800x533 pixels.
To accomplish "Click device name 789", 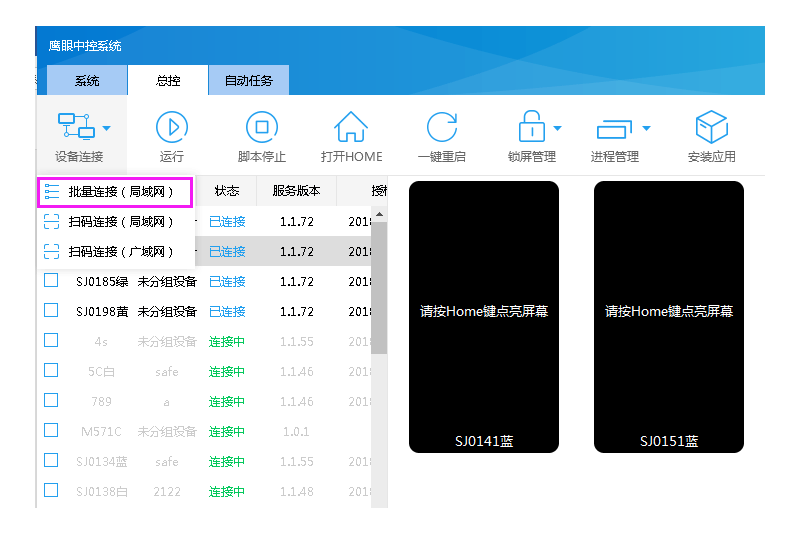I will (102, 402).
